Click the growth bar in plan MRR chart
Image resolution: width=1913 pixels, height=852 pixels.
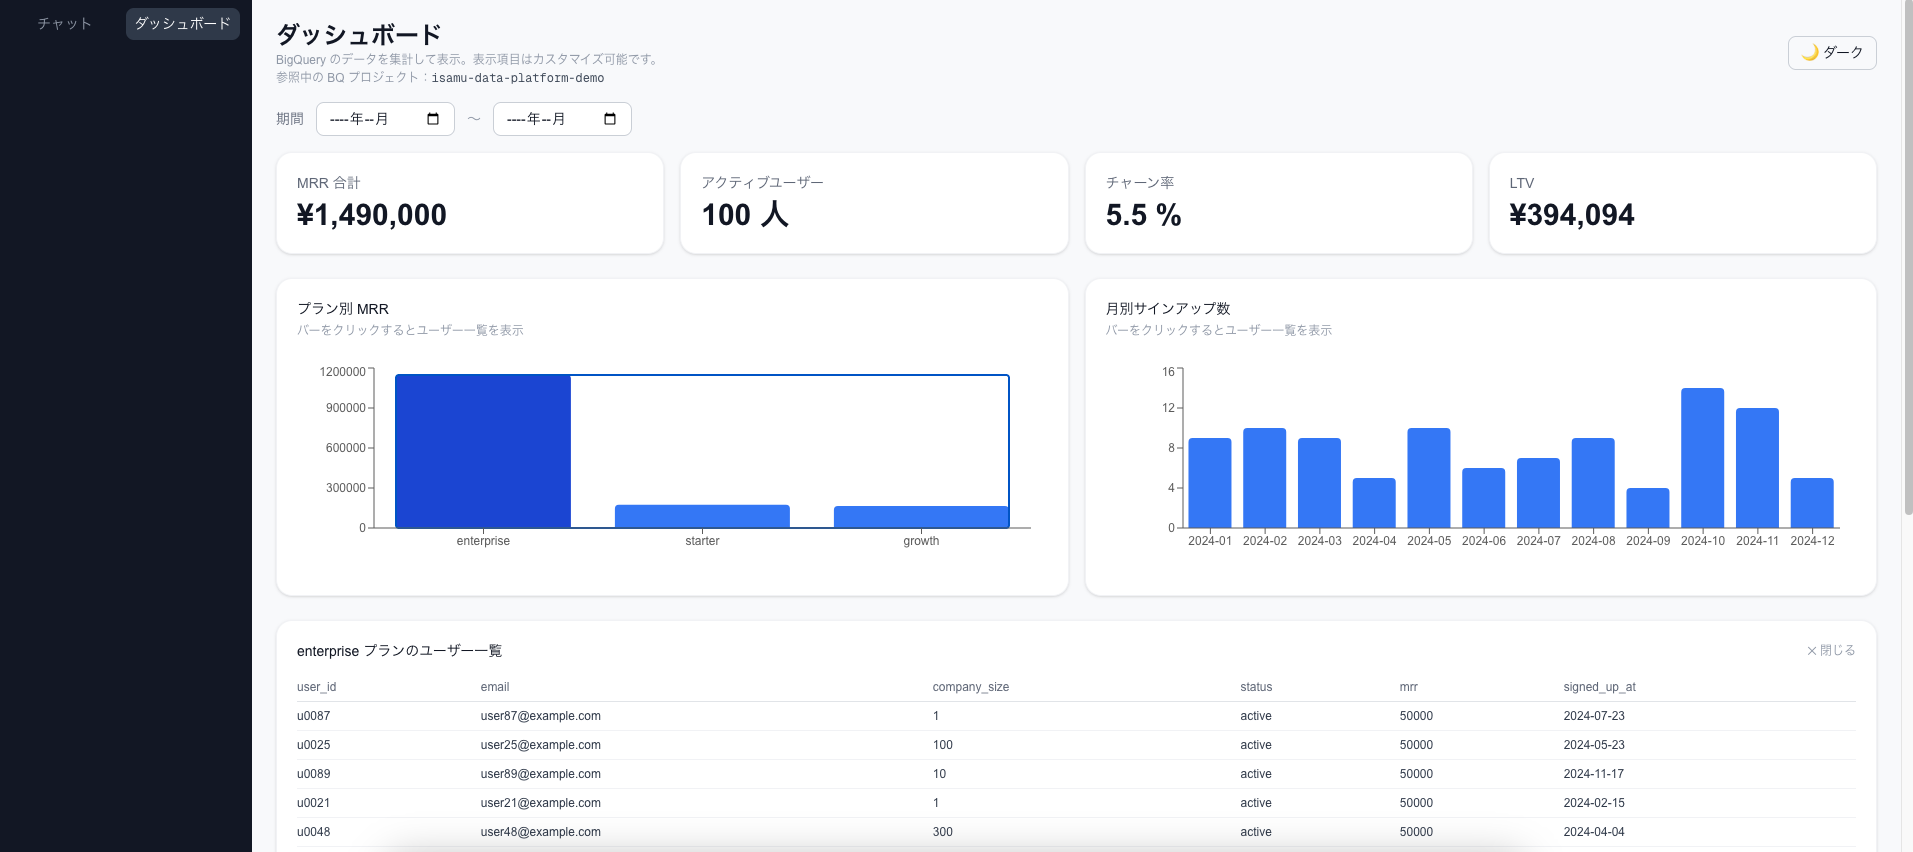[x=921, y=517]
